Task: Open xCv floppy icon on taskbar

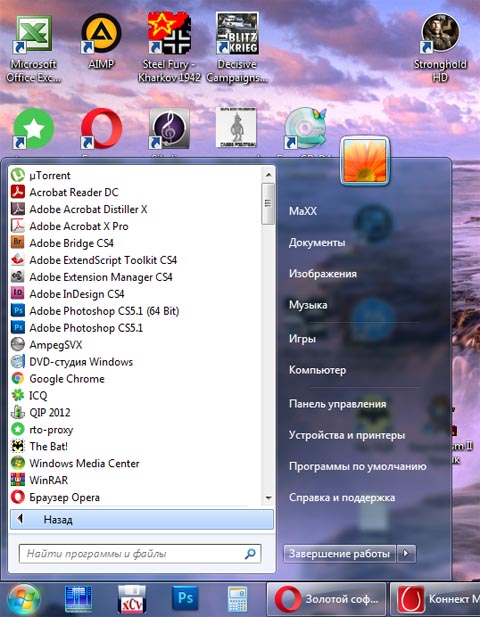Action: coord(132,599)
